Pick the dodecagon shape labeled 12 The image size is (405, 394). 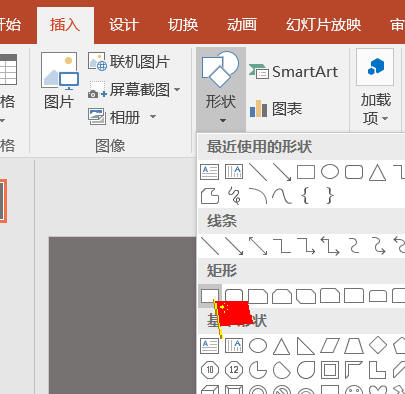234,370
